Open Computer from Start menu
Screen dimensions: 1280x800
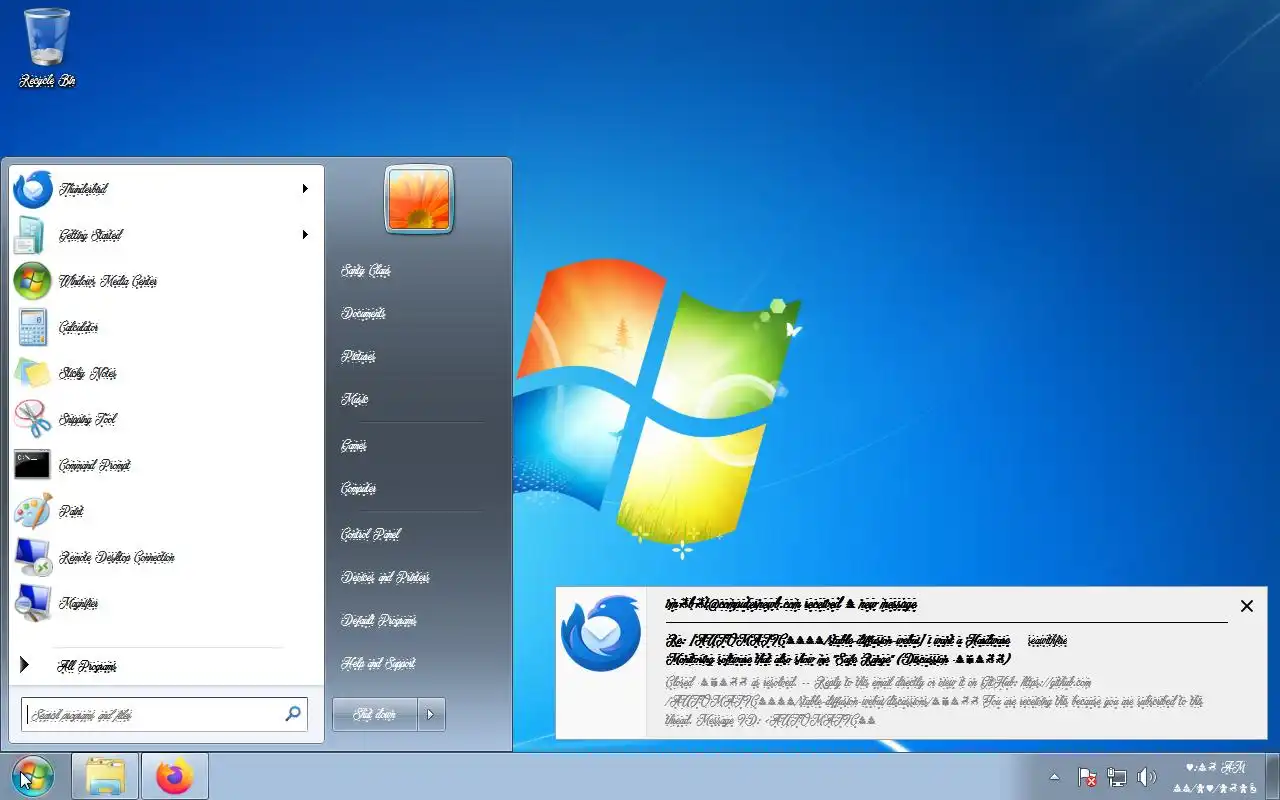pos(359,489)
